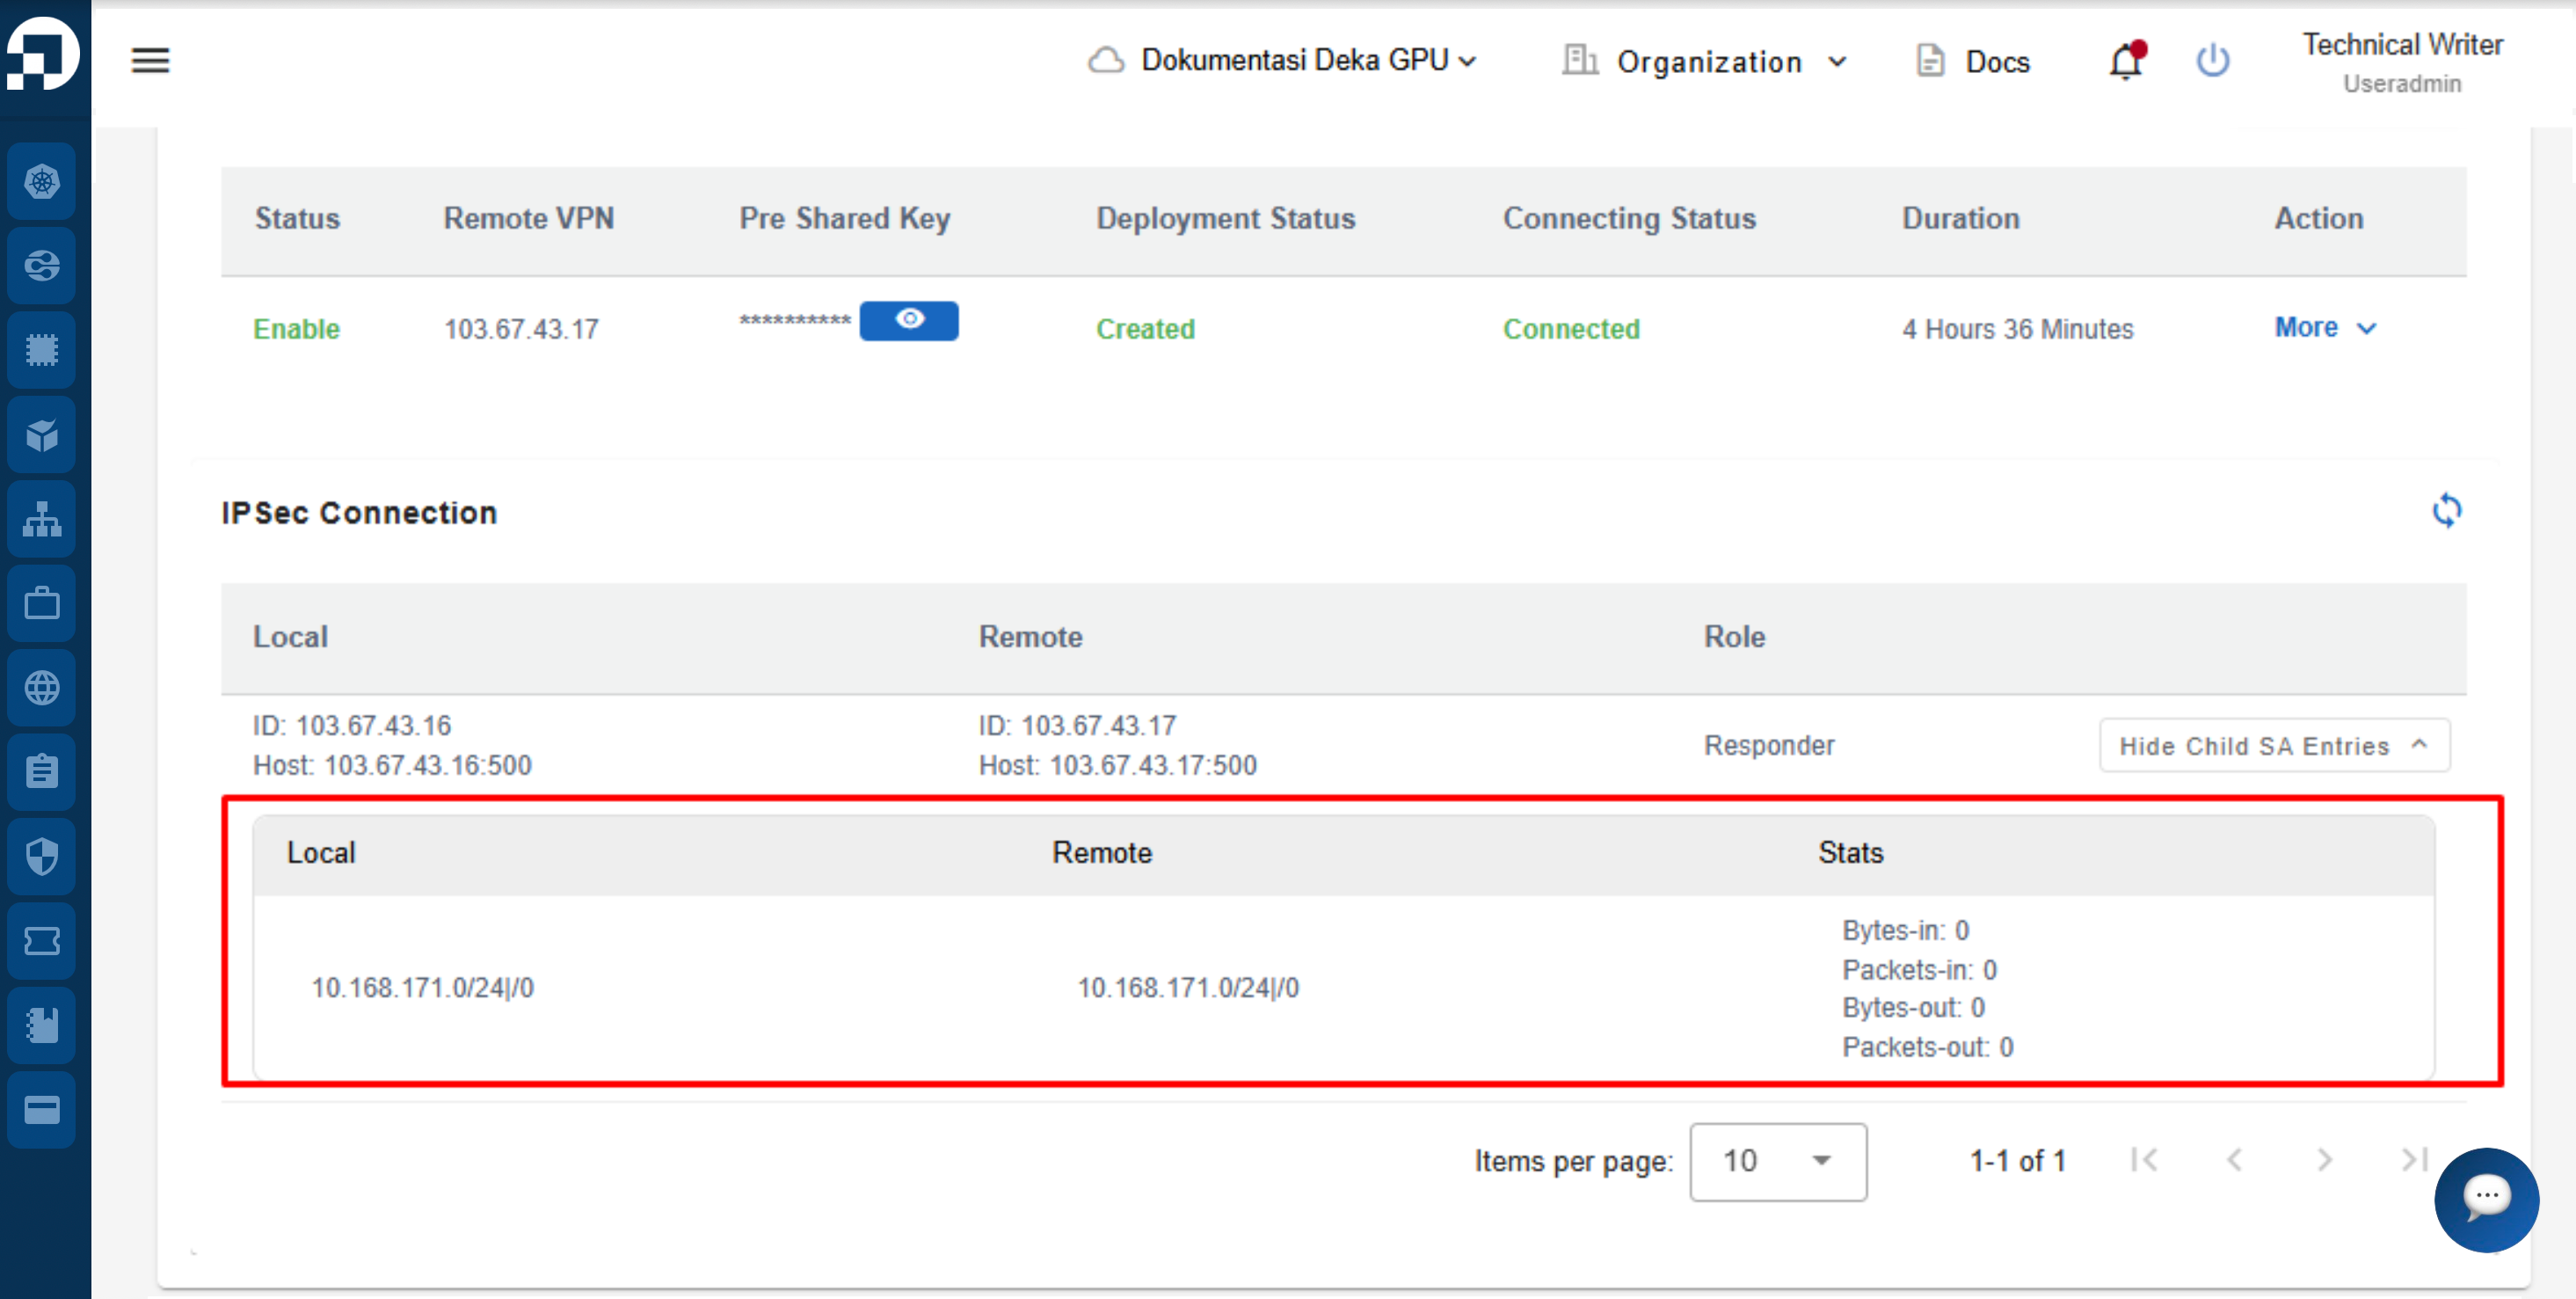
Task: Refresh the IPSec Connection list
Action: (2446, 511)
